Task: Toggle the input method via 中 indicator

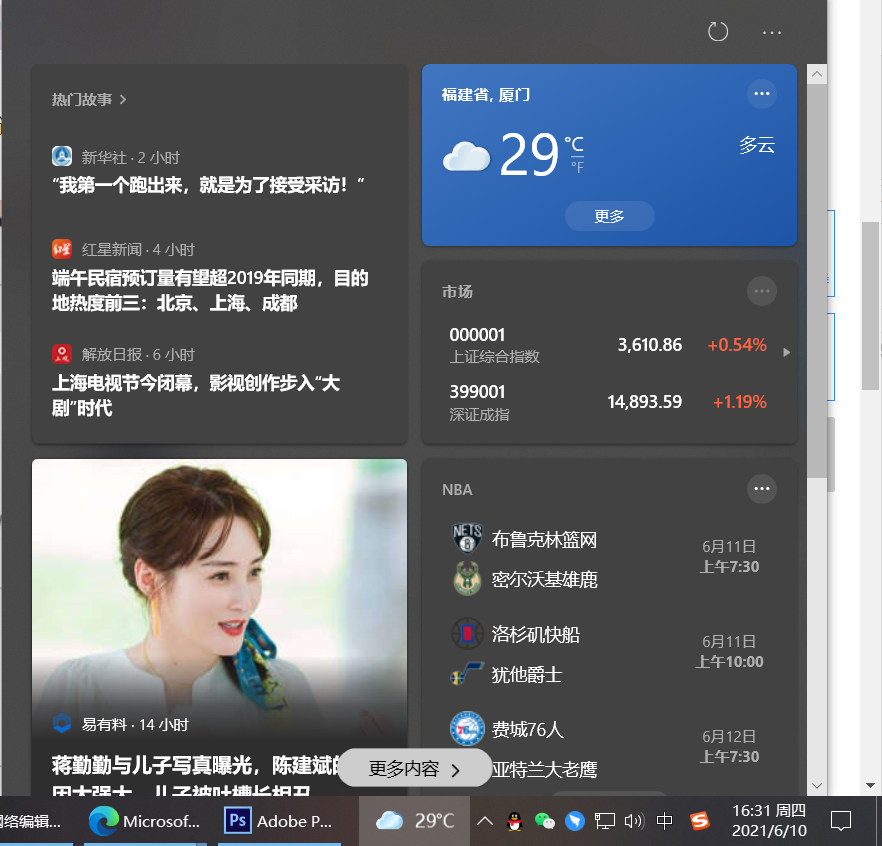Action: click(x=664, y=821)
